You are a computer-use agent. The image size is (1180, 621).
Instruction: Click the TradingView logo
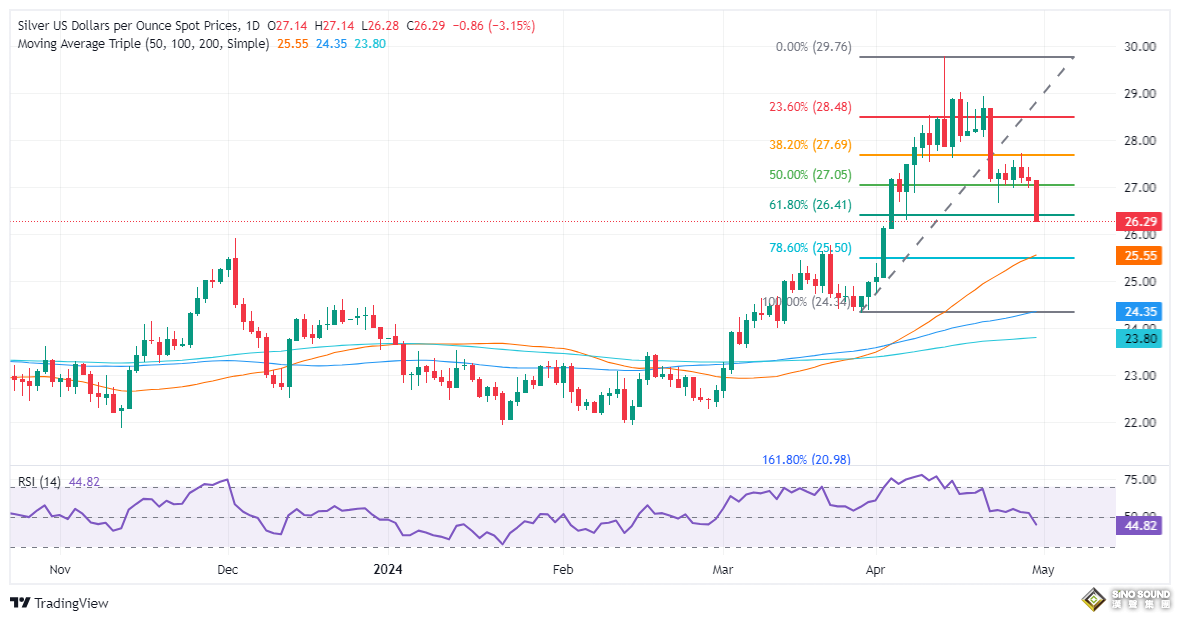click(58, 603)
